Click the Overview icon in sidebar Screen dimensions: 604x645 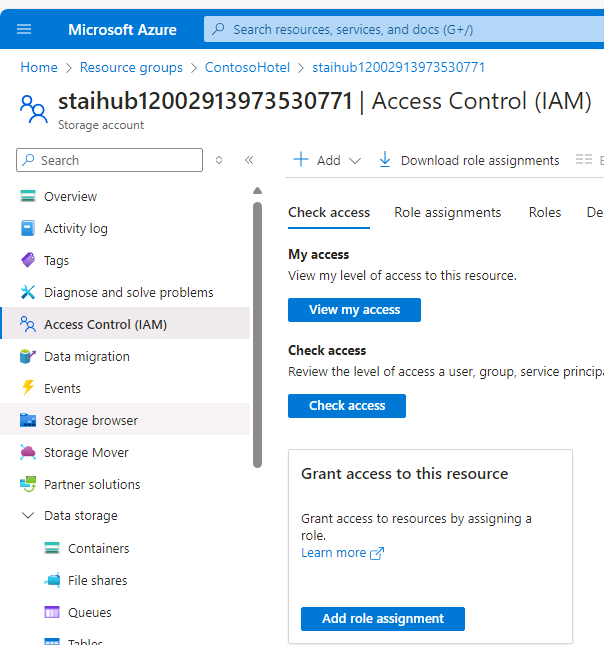(28, 196)
